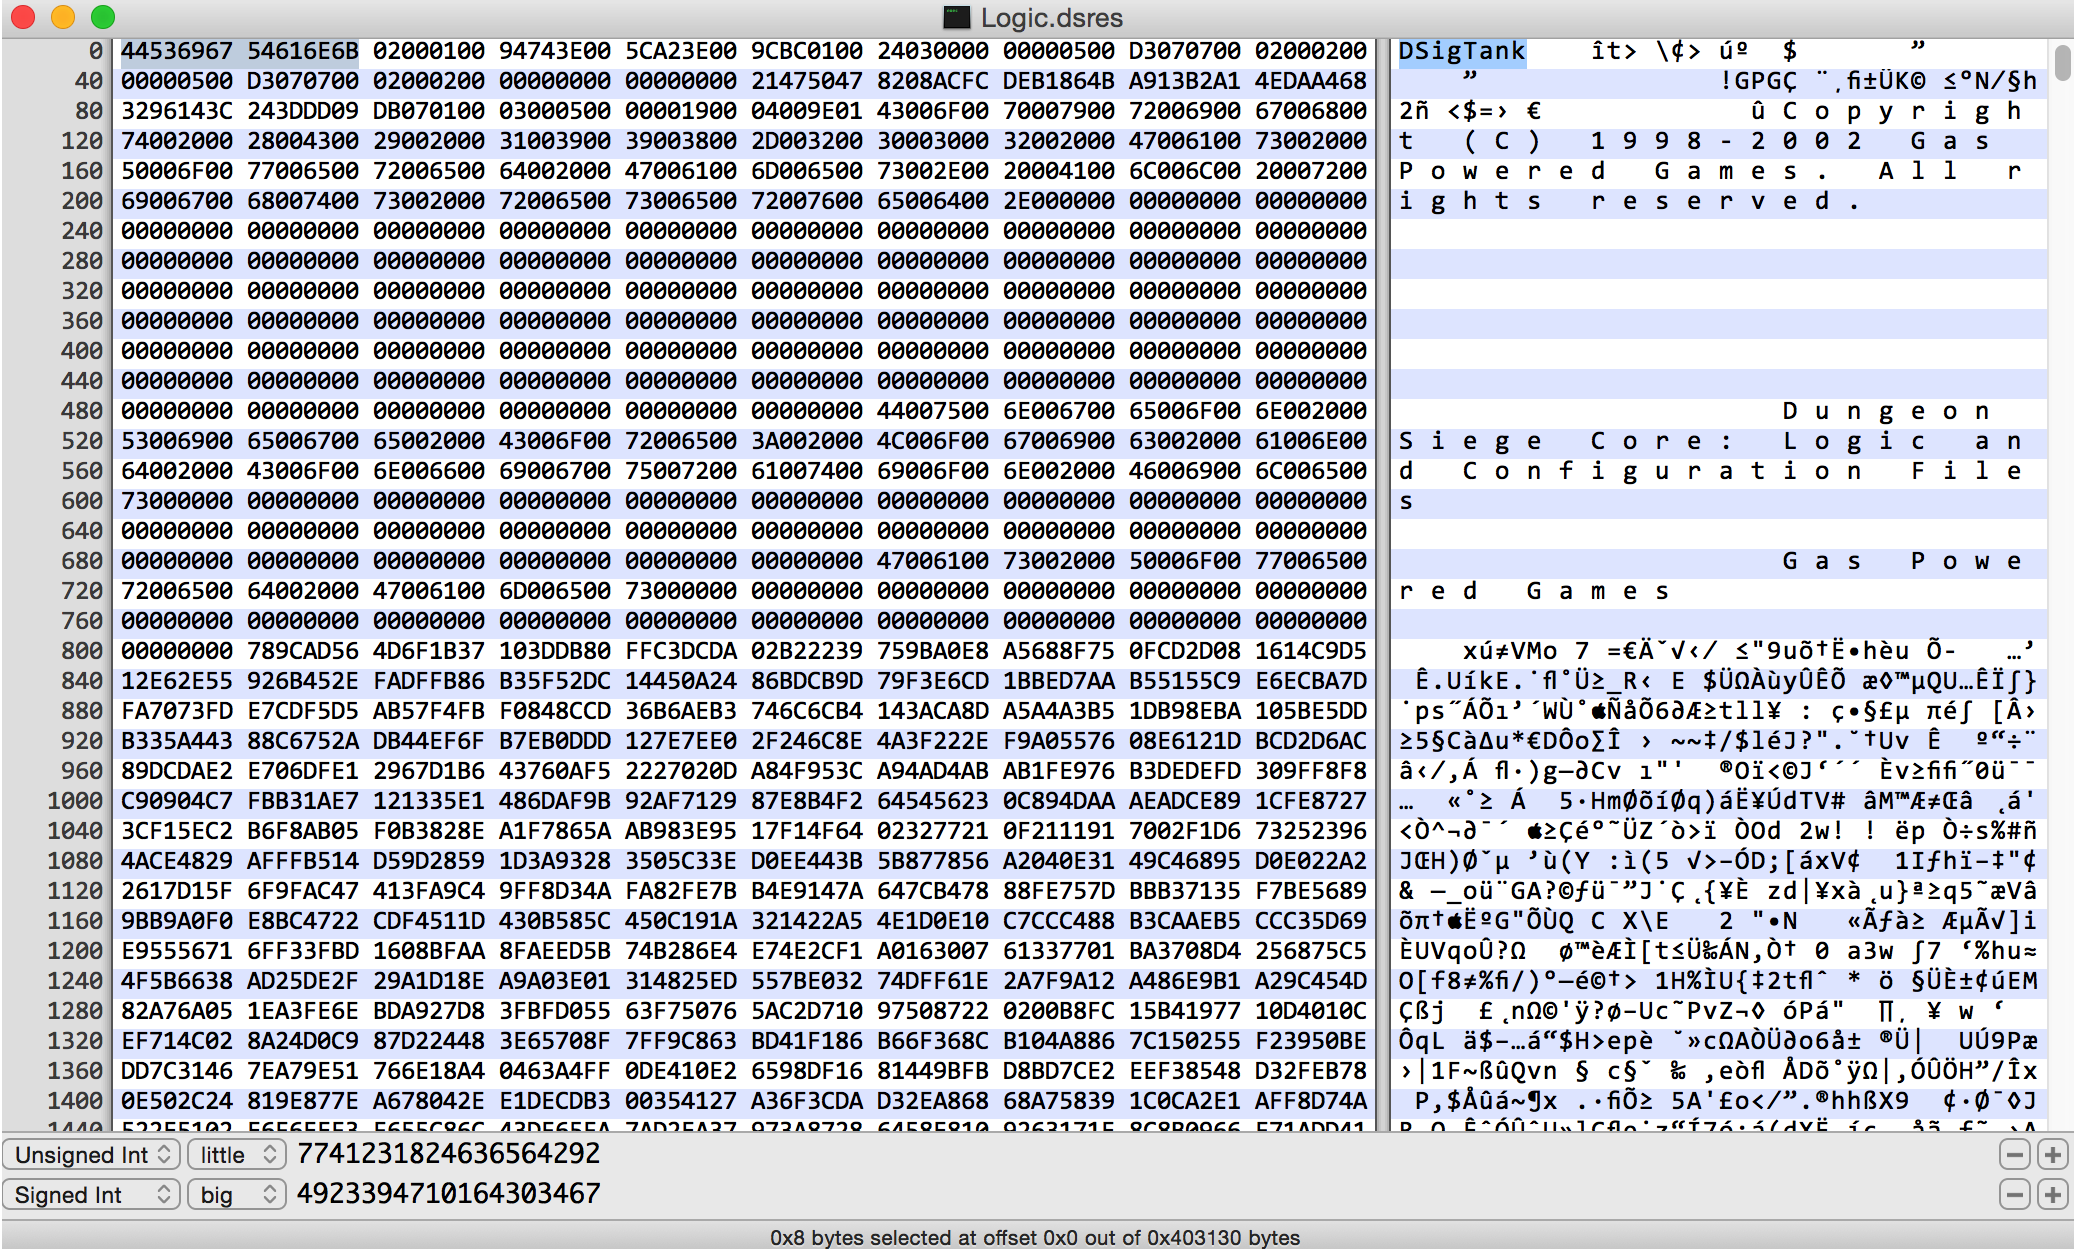Click the value field showing 4923394710164303467

tap(448, 1194)
